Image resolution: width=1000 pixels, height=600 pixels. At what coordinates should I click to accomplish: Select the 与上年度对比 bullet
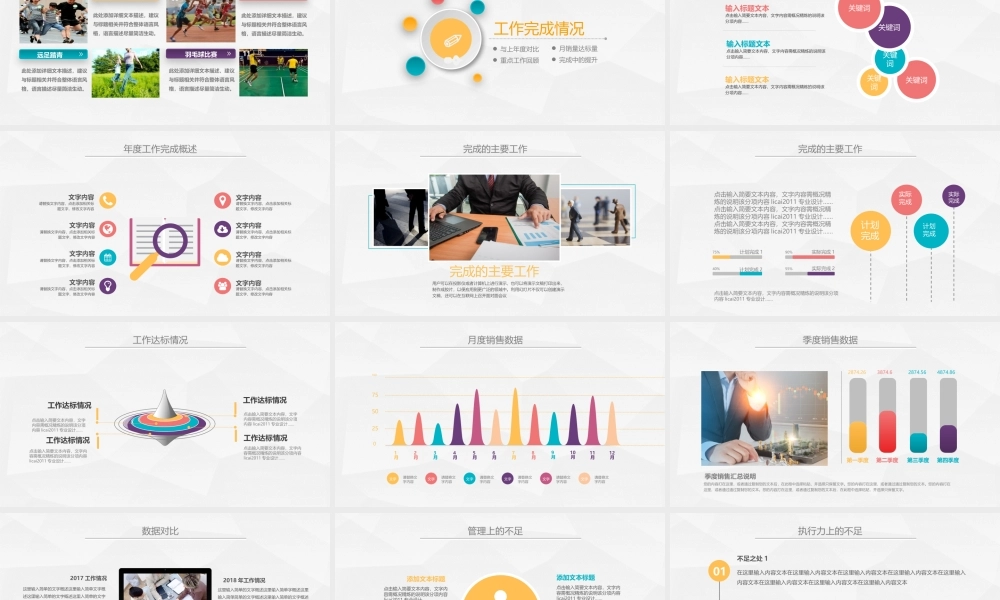pyautogui.click(x=519, y=49)
